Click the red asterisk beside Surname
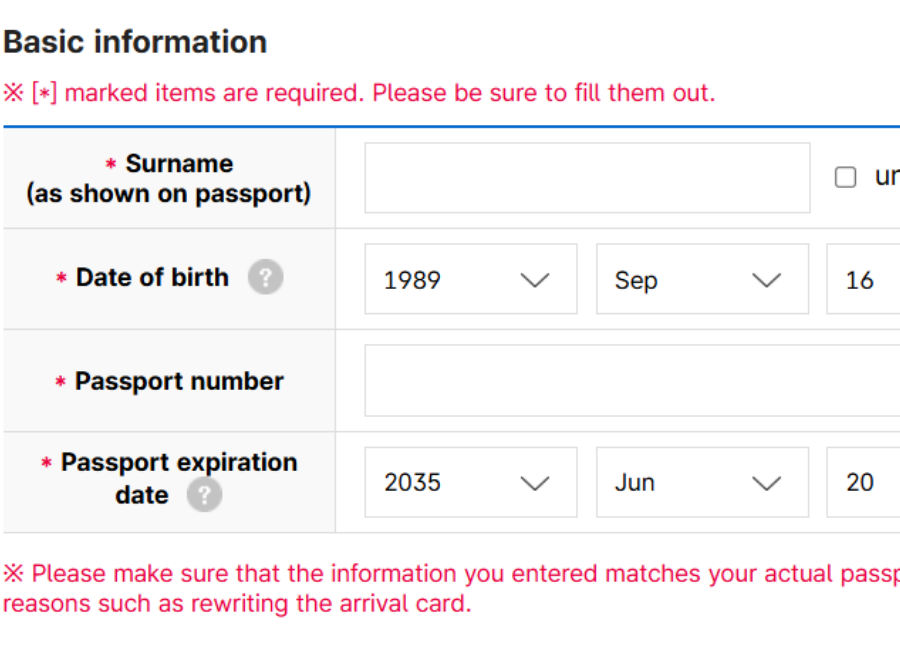This screenshot has width=900, height=650. [111, 164]
